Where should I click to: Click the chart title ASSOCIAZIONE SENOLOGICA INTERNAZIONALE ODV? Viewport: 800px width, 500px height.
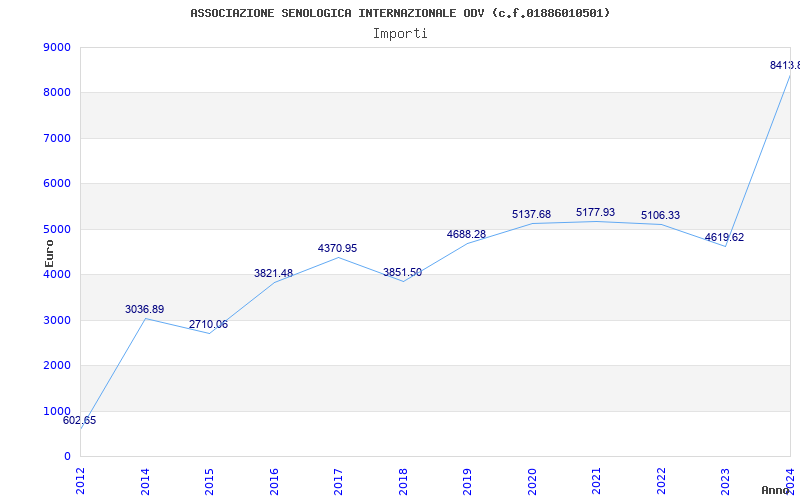(399, 13)
